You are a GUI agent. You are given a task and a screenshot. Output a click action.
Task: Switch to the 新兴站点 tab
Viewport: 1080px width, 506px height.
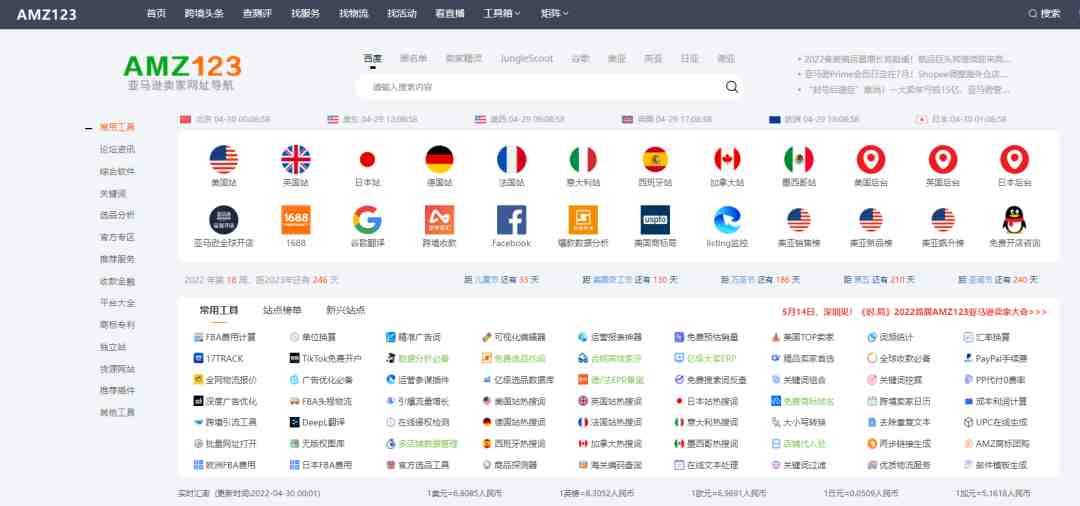tap(346, 310)
